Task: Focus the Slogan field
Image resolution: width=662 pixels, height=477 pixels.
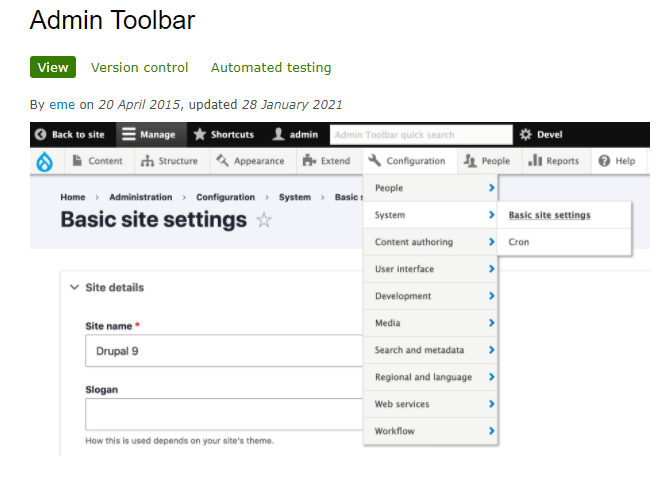Action: click(x=224, y=414)
